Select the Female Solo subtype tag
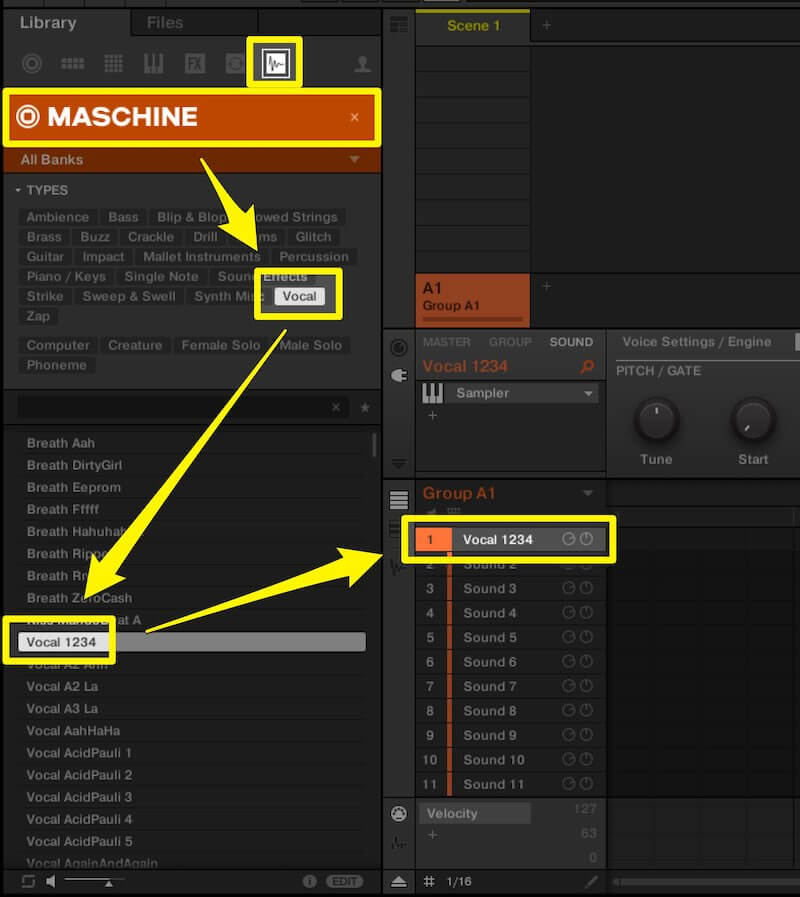Viewport: 800px width, 897px height. (x=221, y=346)
